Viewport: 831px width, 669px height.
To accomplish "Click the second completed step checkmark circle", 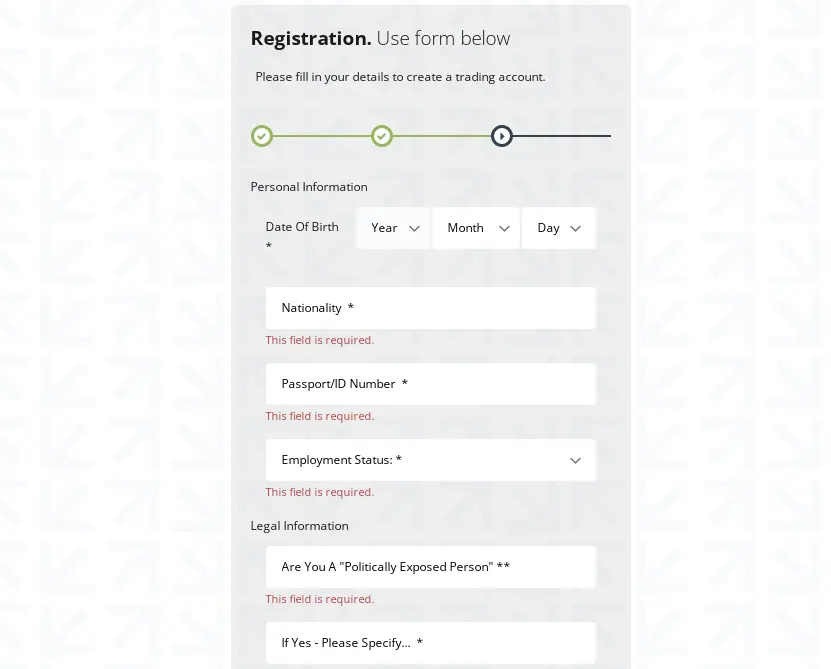I will tap(382, 136).
